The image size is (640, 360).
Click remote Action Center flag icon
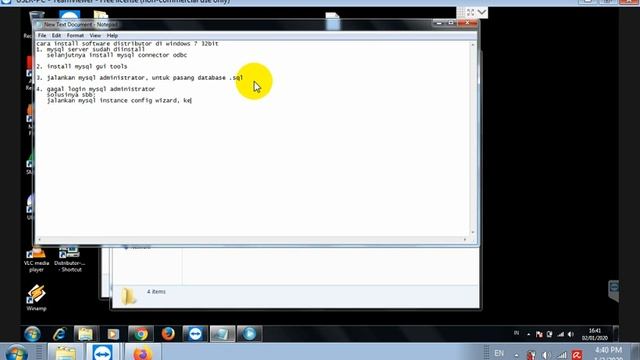point(539,334)
